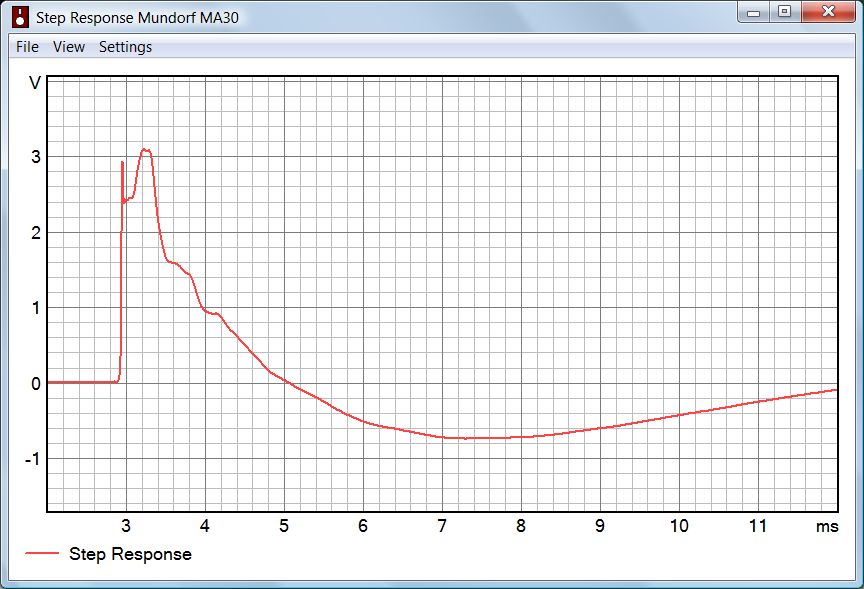Click the sharp initial spike of the step response

pyautogui.click(x=122, y=163)
